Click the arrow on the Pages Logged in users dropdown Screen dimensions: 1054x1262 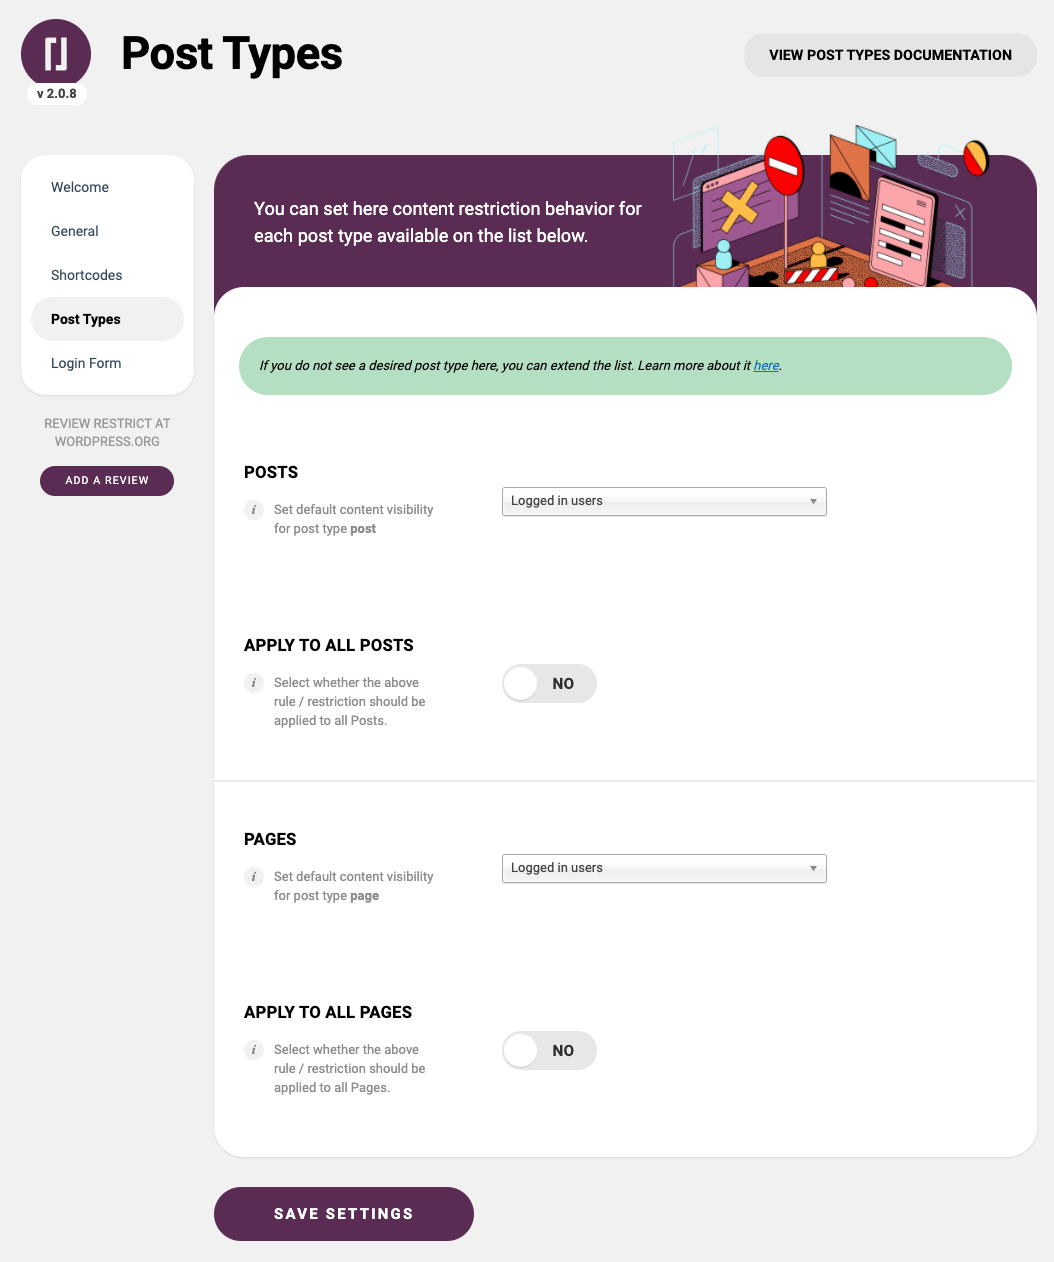click(x=813, y=868)
